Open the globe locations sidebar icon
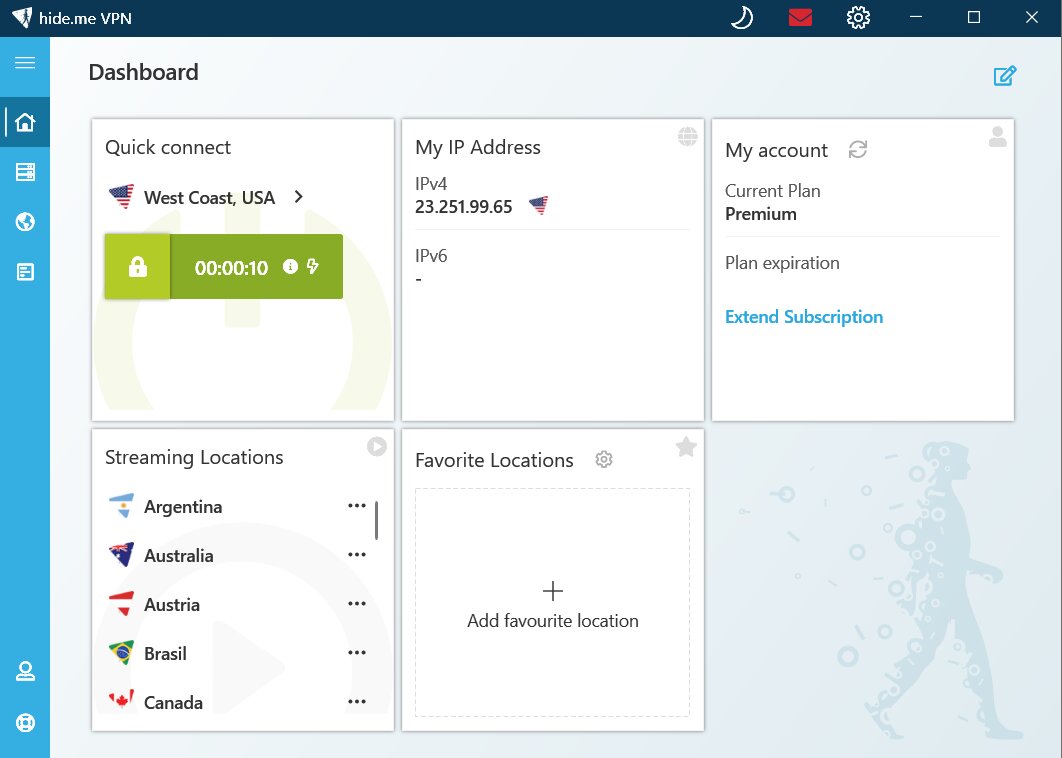Viewport: 1062px width, 758px height. [x=25, y=222]
